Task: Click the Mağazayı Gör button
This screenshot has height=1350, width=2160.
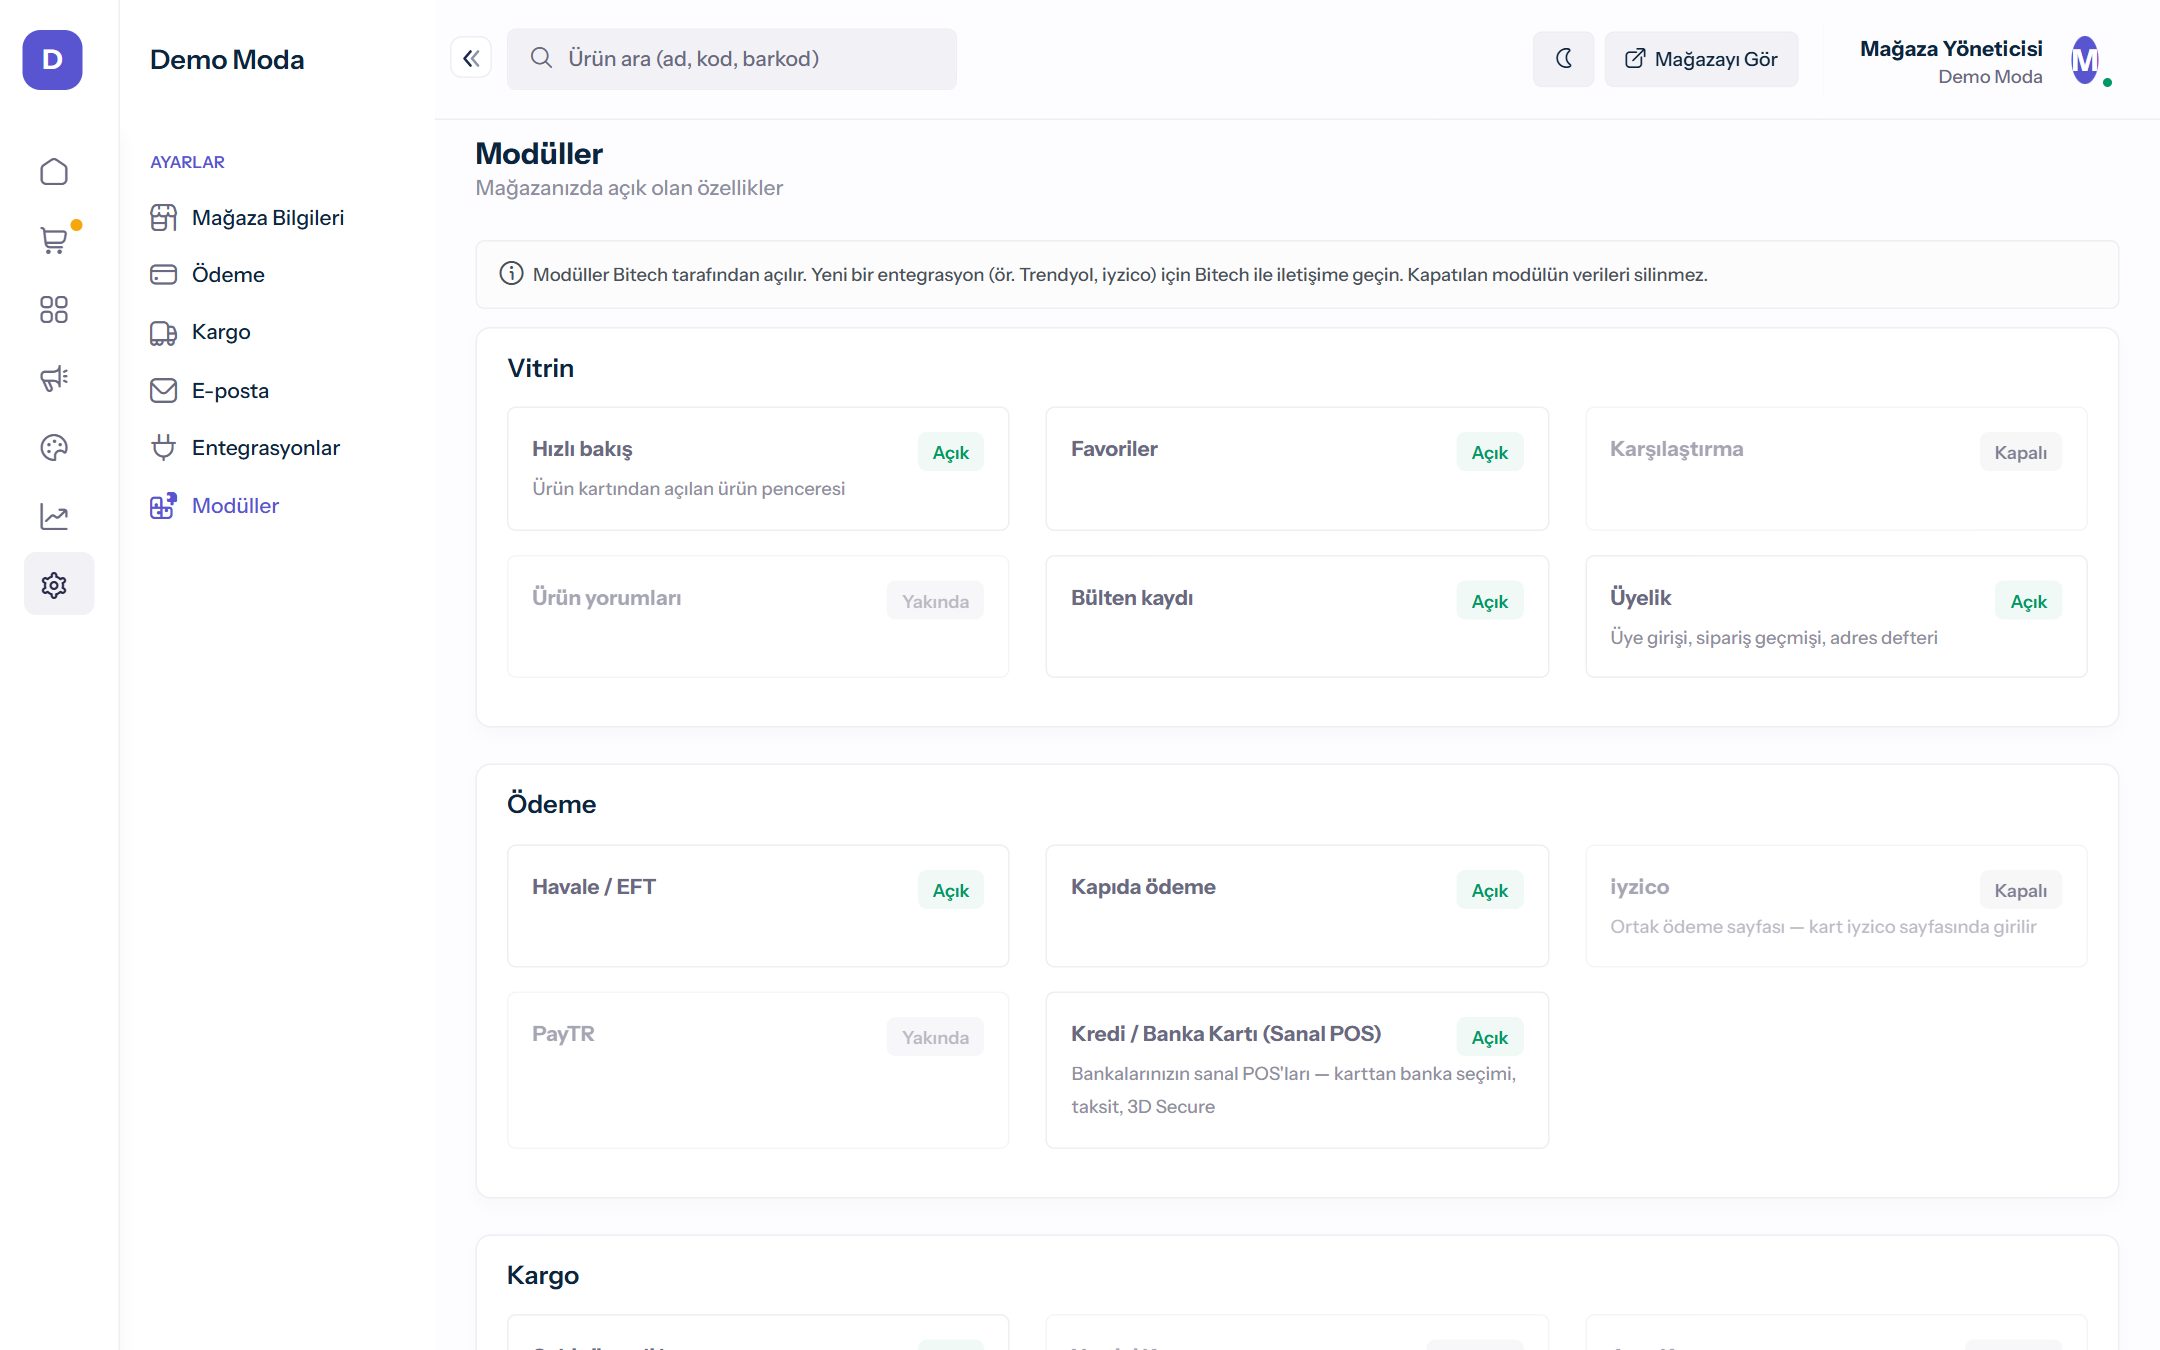Action: click(x=1701, y=59)
